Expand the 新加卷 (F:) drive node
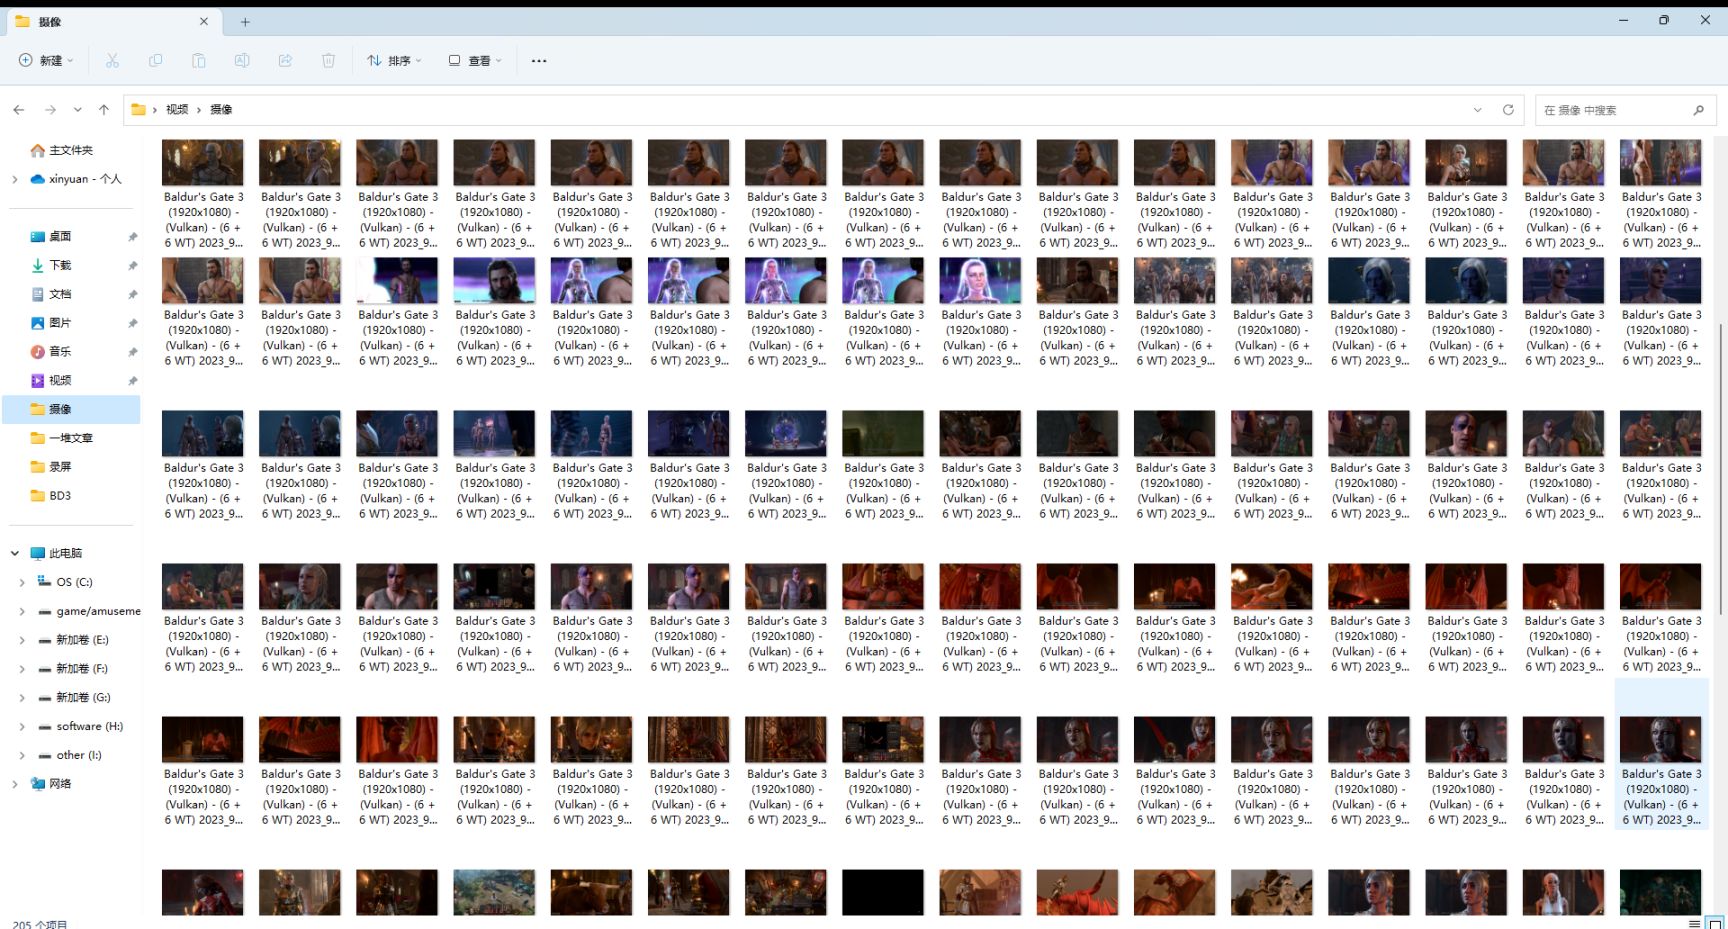 [22, 669]
